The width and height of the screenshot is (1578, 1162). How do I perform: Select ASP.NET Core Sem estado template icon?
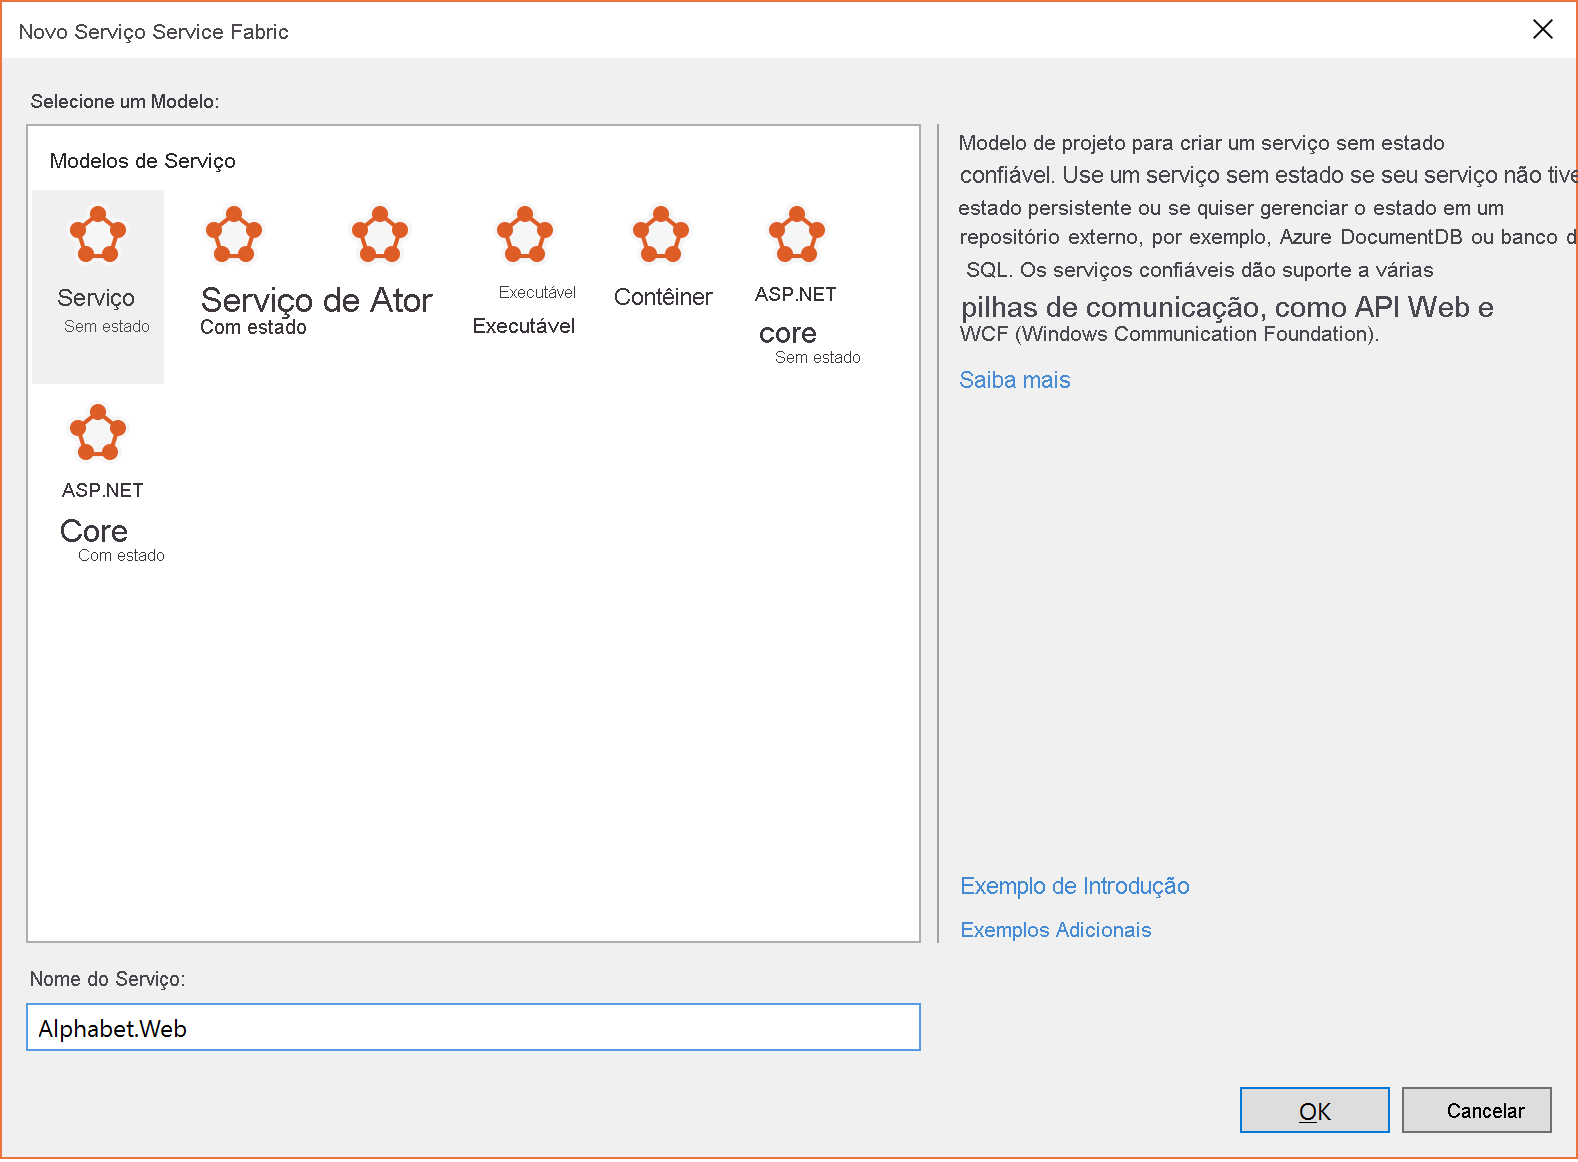coord(797,234)
